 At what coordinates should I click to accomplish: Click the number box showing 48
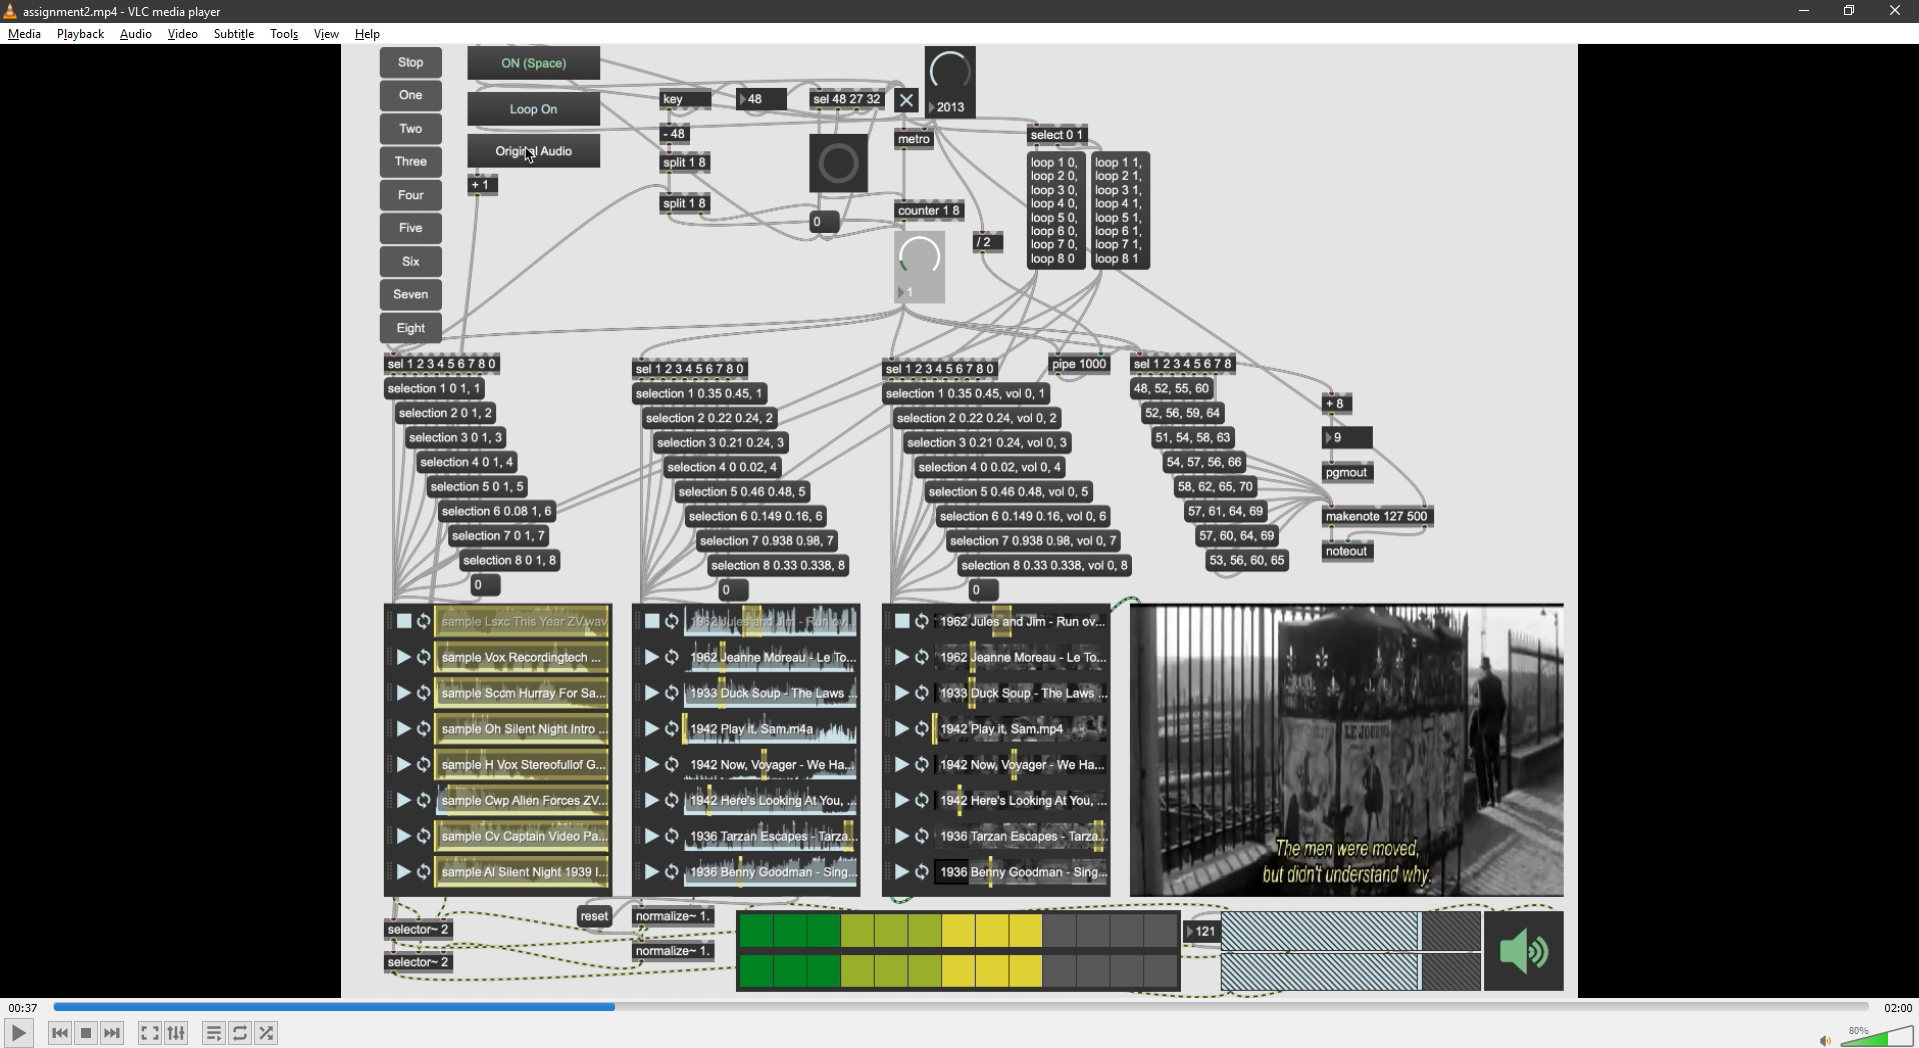tap(761, 99)
